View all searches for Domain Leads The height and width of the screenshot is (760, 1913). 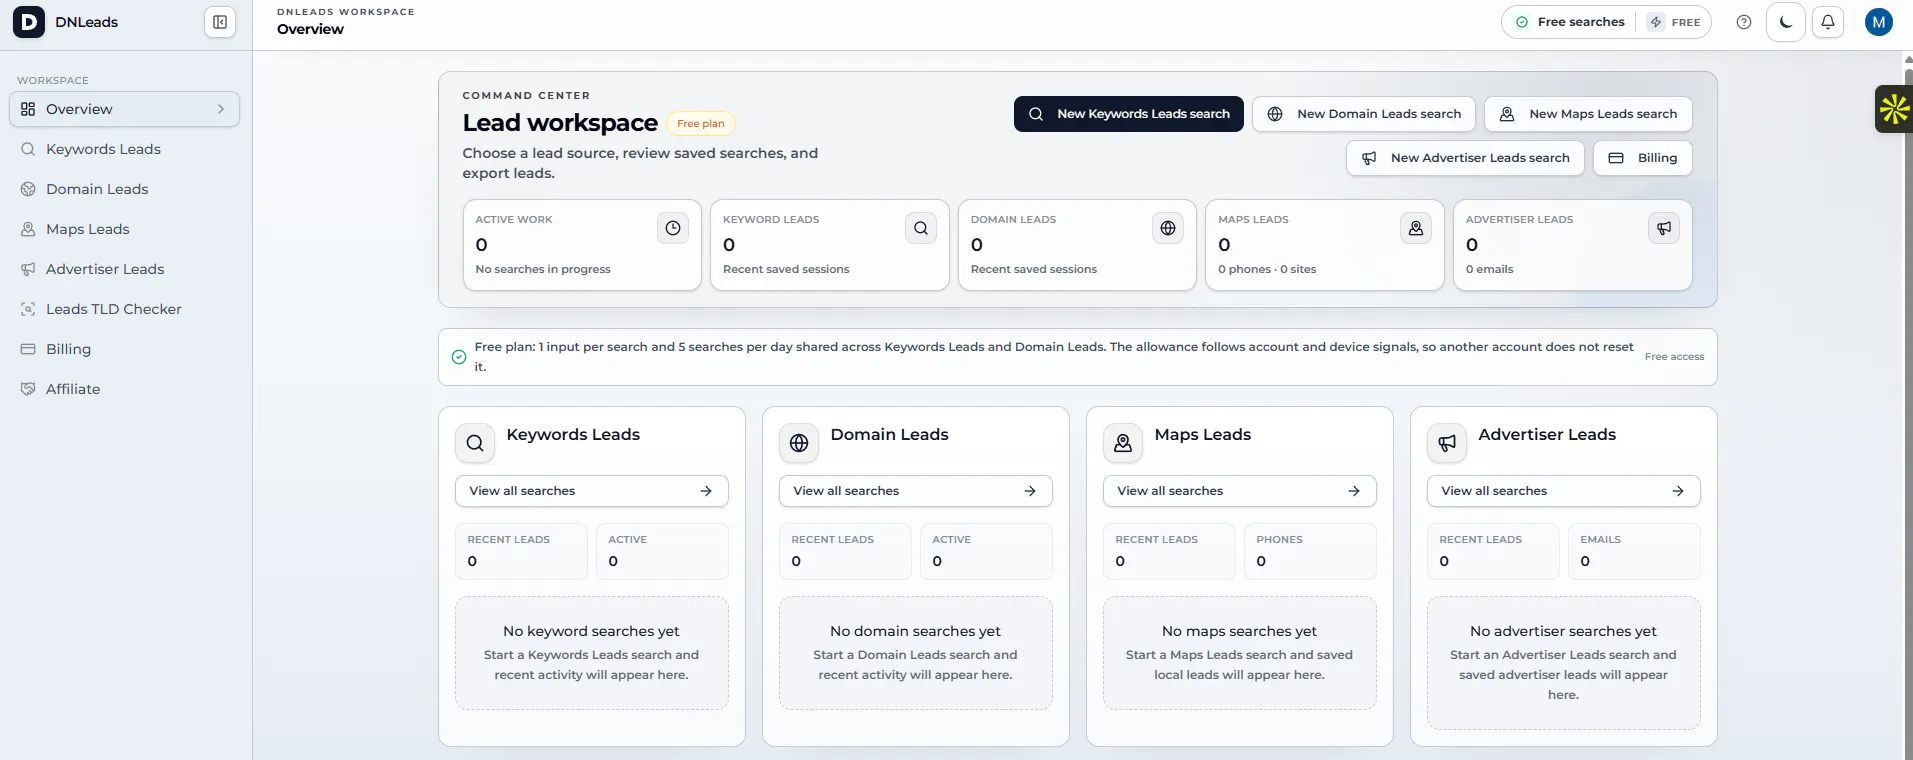(x=916, y=491)
